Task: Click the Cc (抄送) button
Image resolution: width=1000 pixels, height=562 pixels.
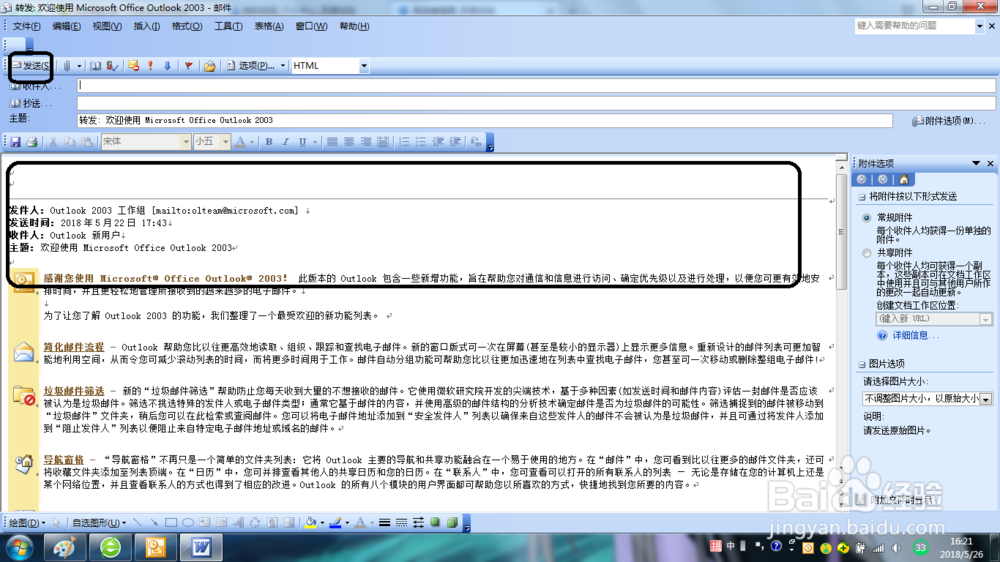Action: pyautogui.click(x=31, y=103)
